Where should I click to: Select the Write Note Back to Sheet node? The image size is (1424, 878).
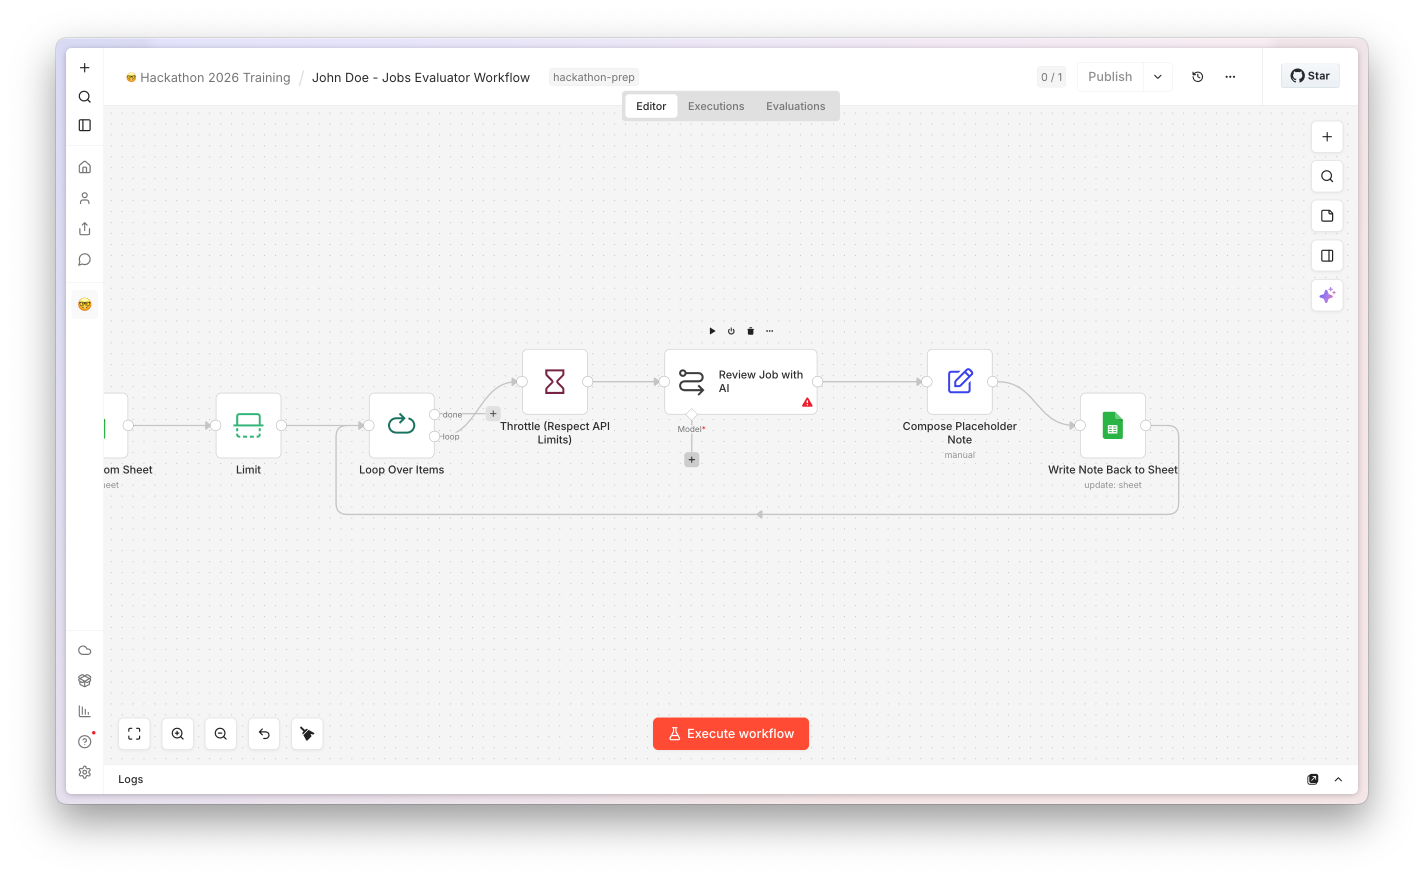pyautogui.click(x=1112, y=425)
